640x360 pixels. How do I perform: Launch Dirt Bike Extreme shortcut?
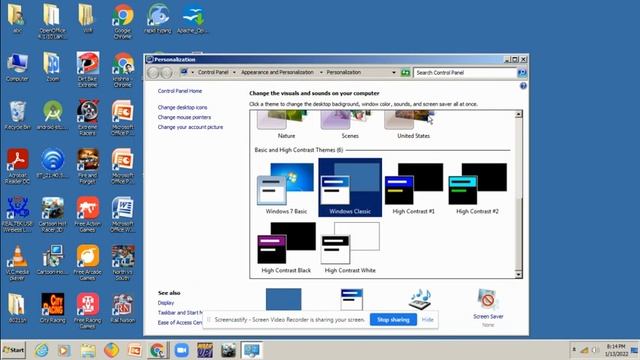[x=87, y=69]
